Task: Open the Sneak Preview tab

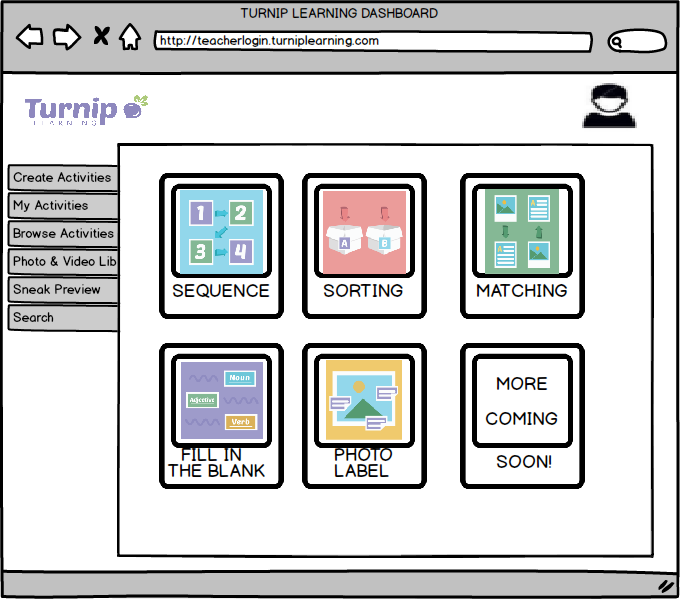Action: coord(63,289)
